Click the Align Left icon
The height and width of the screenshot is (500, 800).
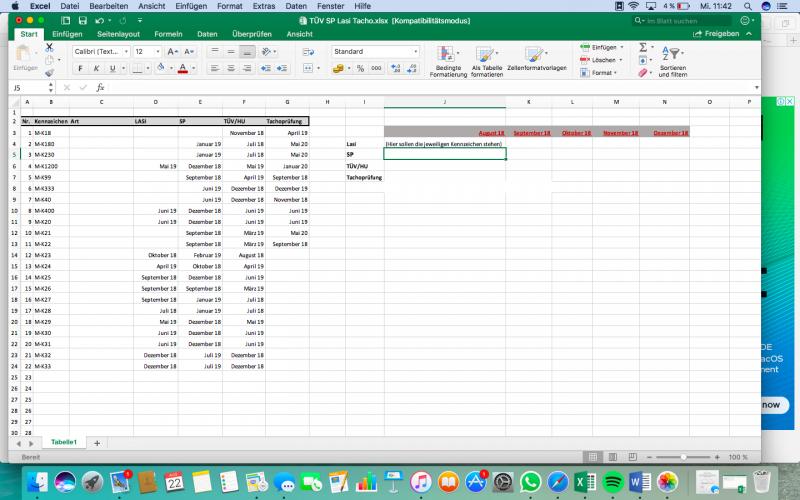[x=215, y=68]
